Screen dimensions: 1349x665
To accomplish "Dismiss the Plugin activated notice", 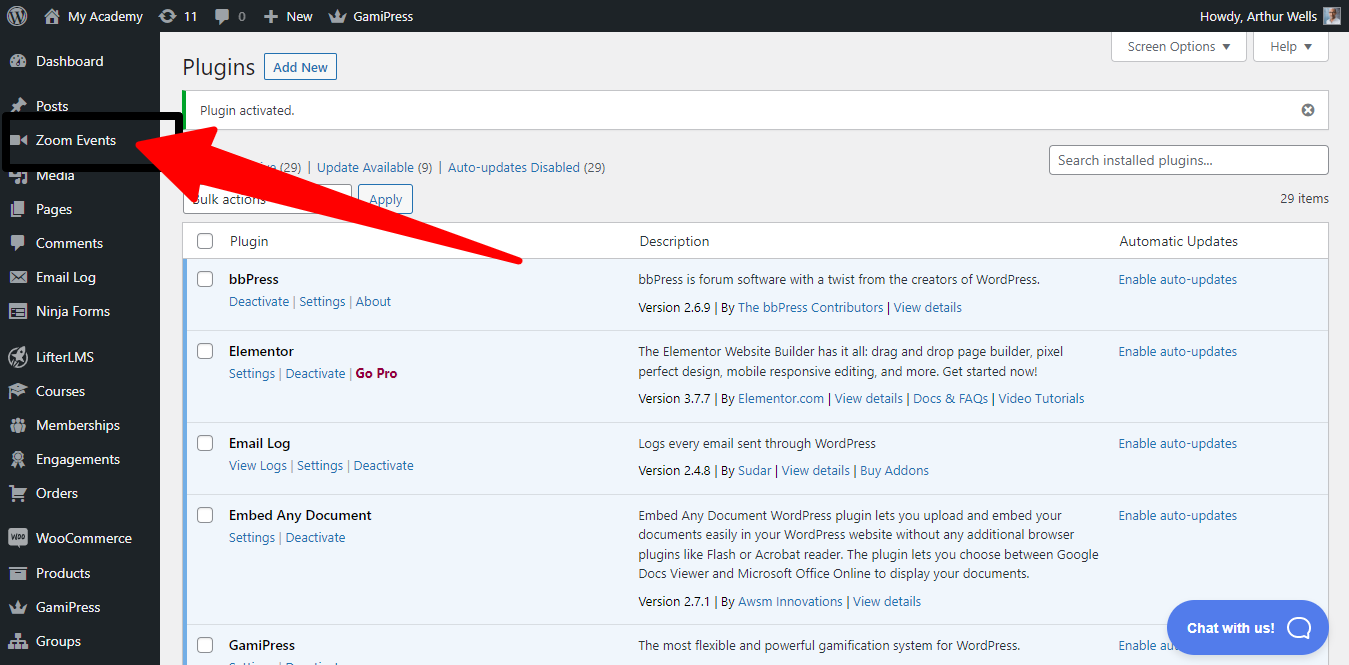I will 1307,110.
